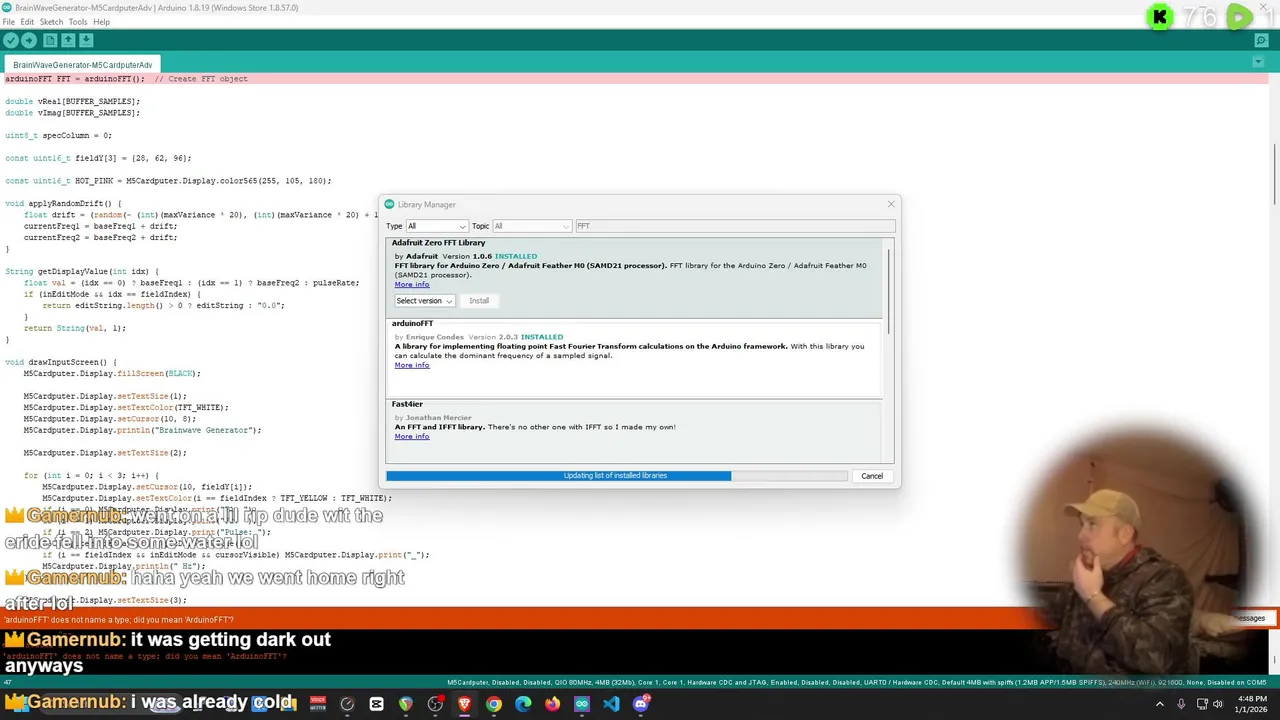
Task: Open VoiceMeeter from the taskbar
Action: (x=318, y=704)
